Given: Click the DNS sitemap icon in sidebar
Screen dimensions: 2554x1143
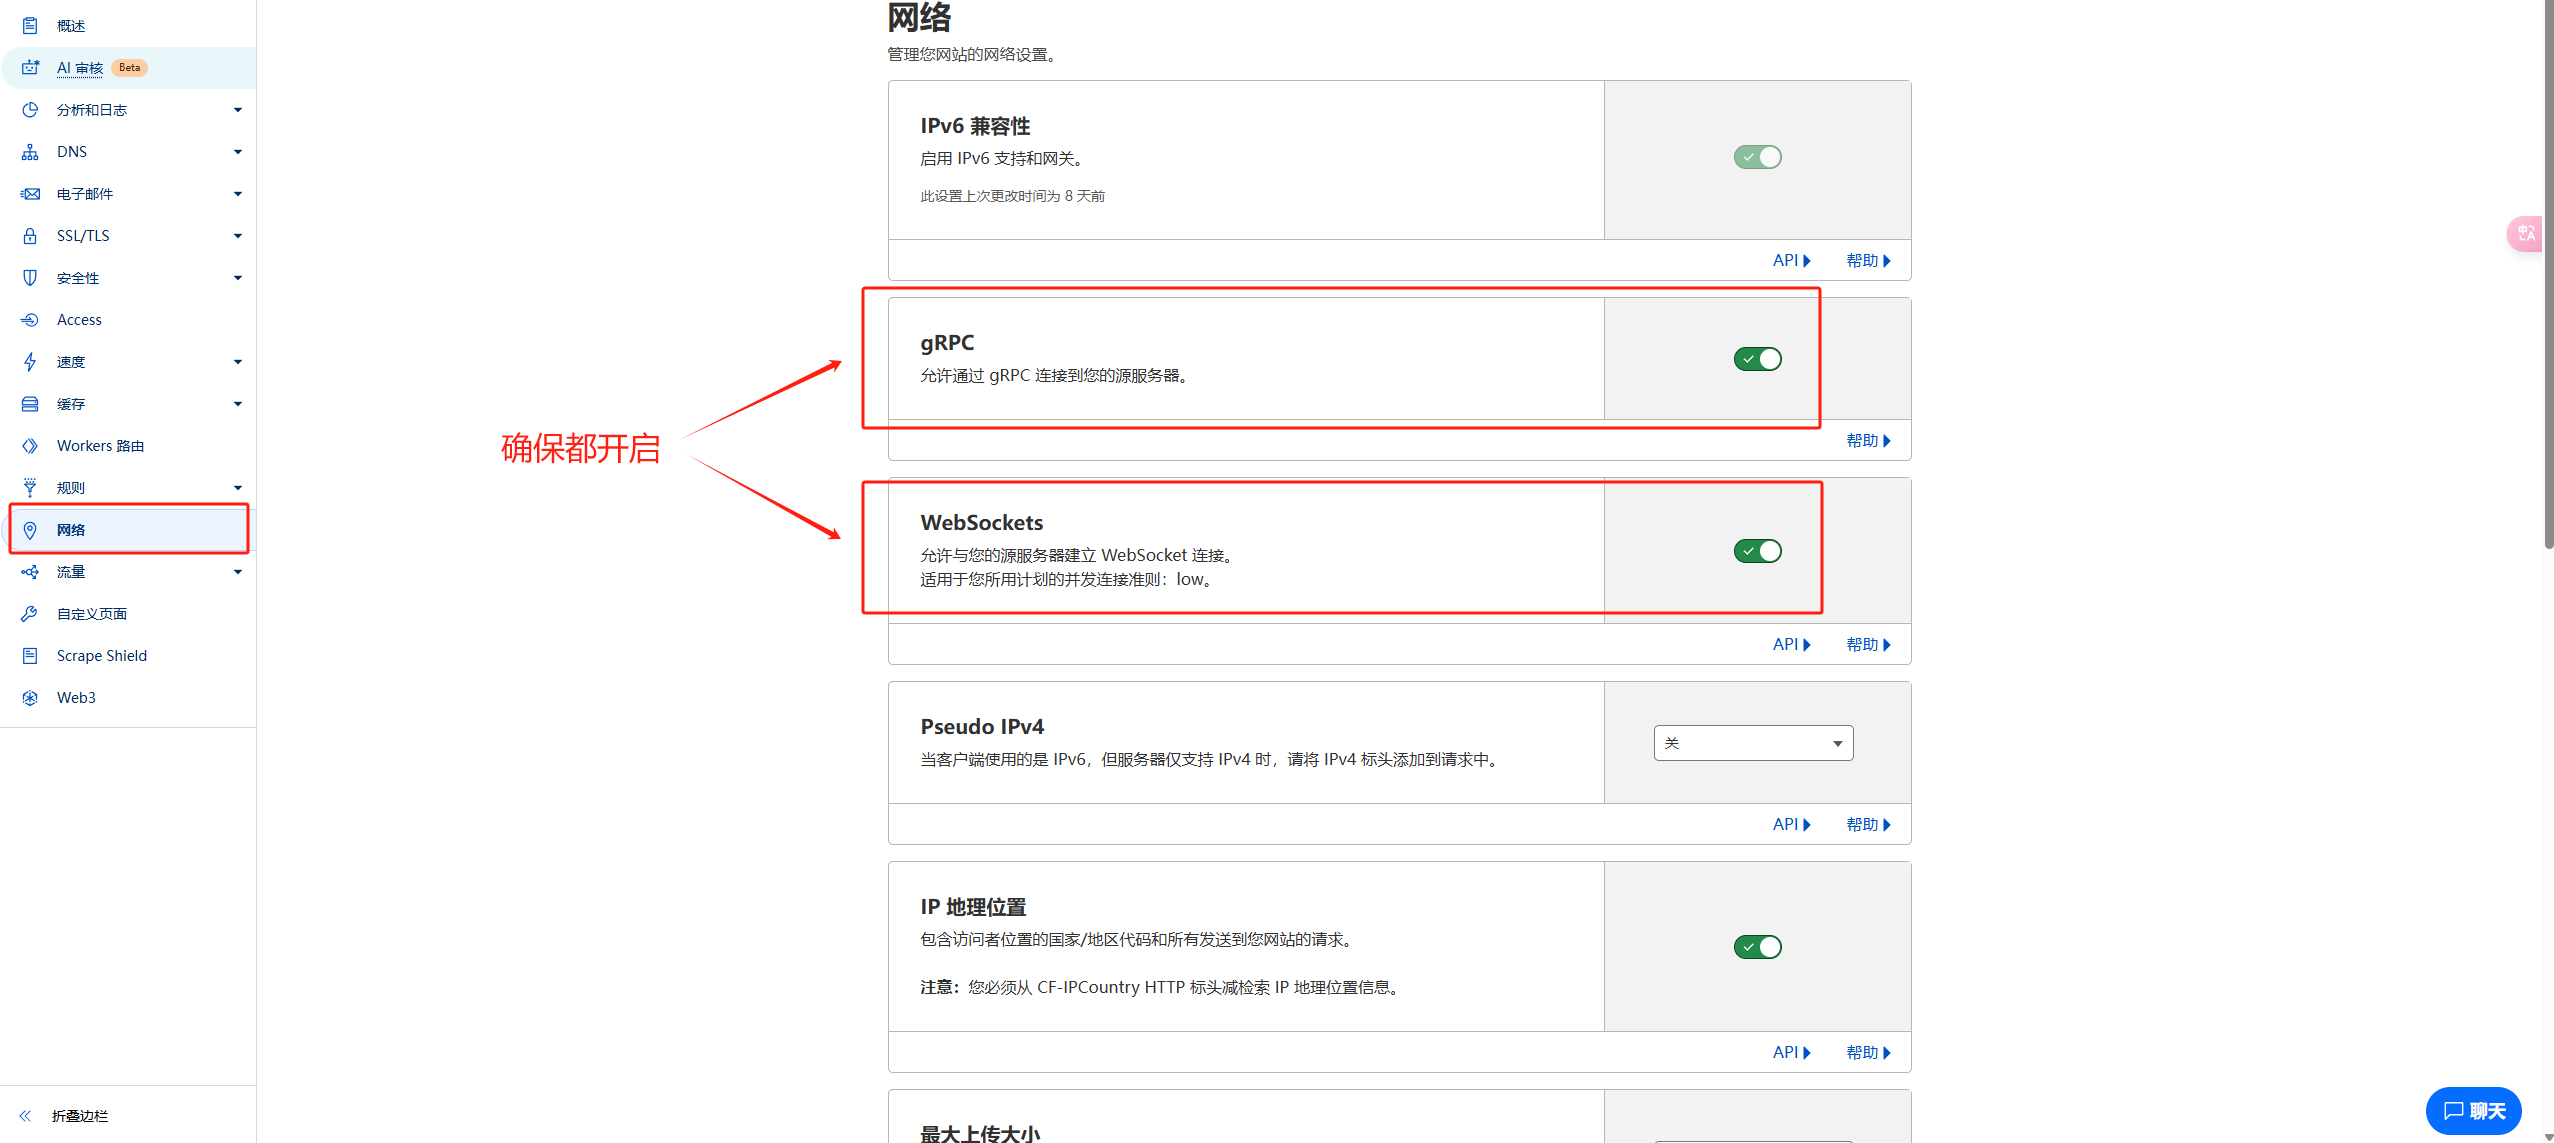Looking at the screenshot, I should pos(30,152).
